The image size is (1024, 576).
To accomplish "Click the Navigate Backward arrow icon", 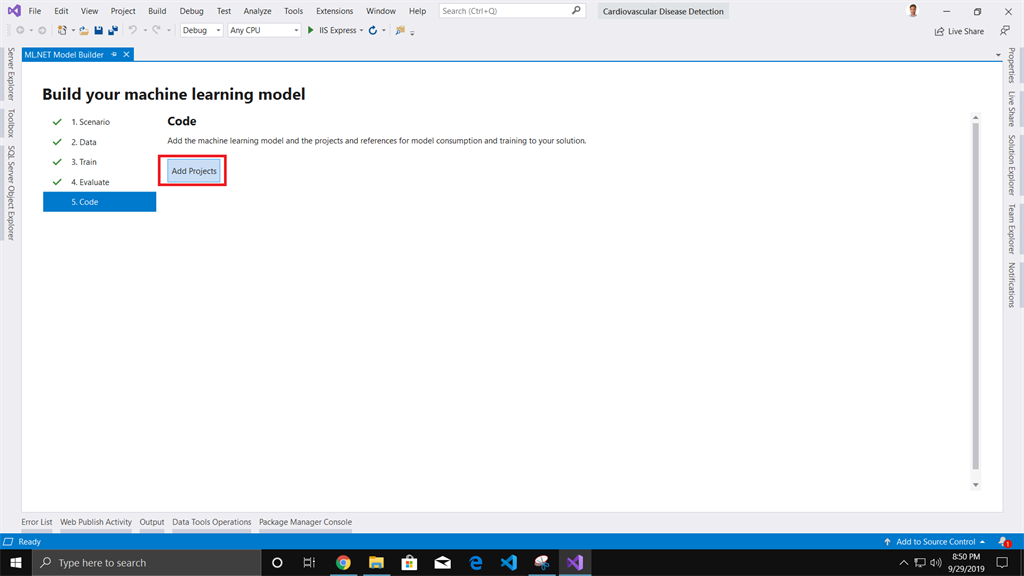I will coord(20,30).
